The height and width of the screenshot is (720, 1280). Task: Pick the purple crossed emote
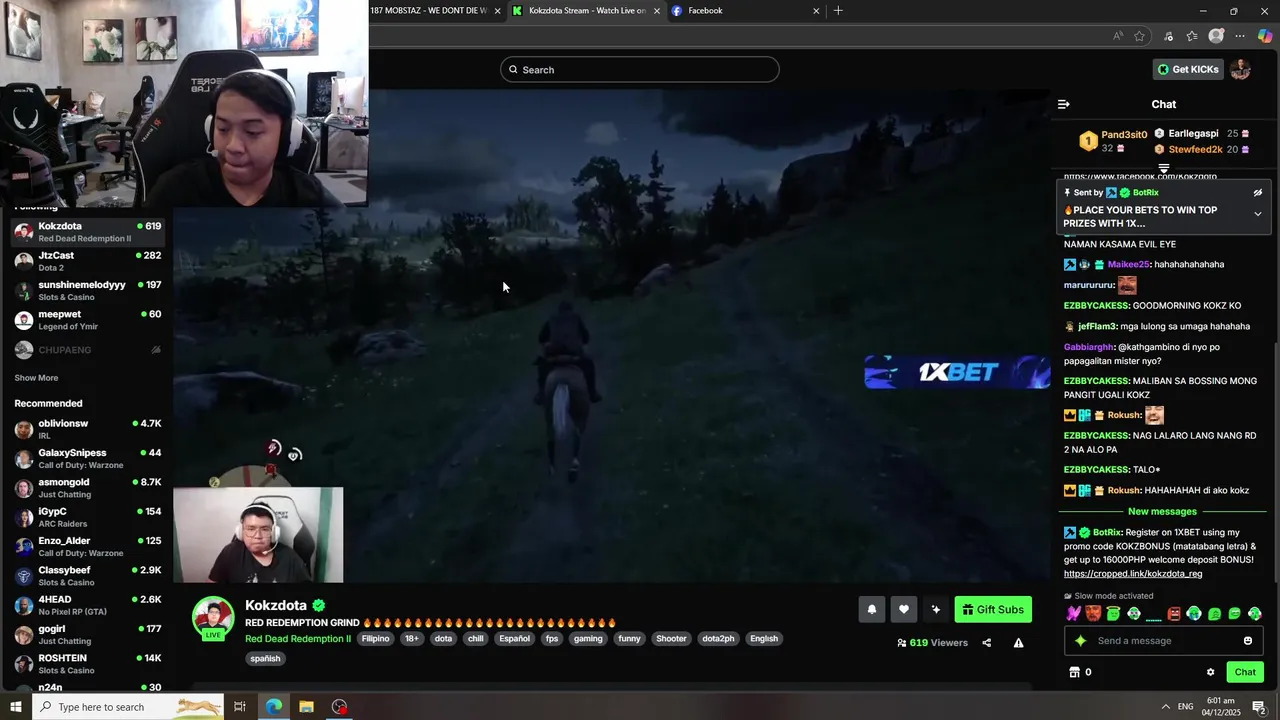coord(1073,614)
